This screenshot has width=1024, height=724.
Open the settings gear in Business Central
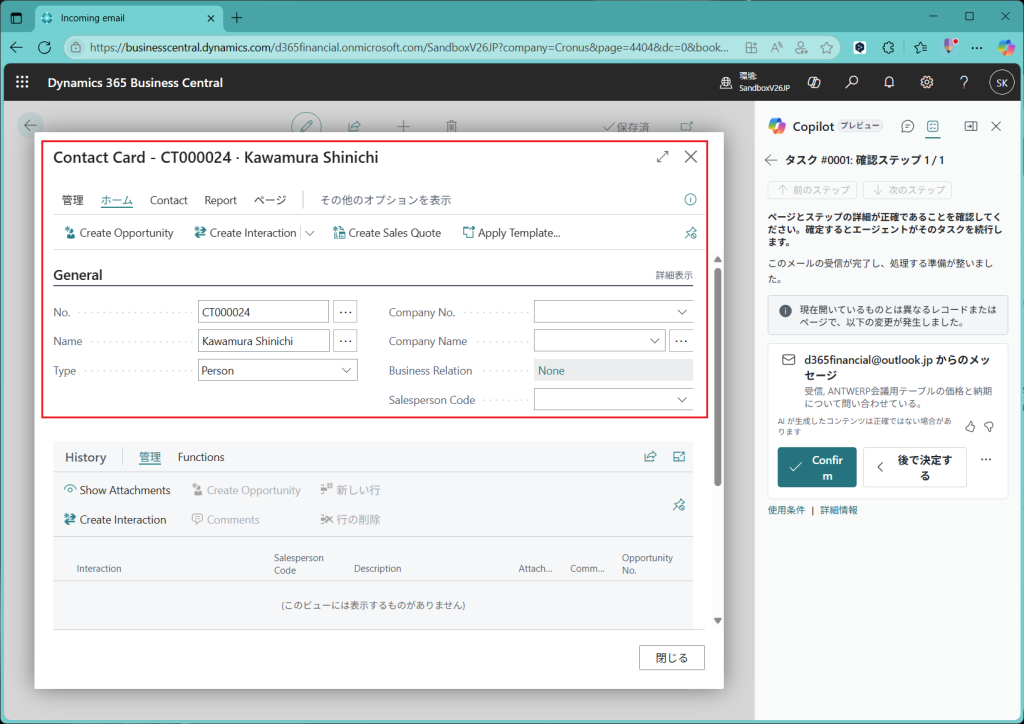[927, 82]
